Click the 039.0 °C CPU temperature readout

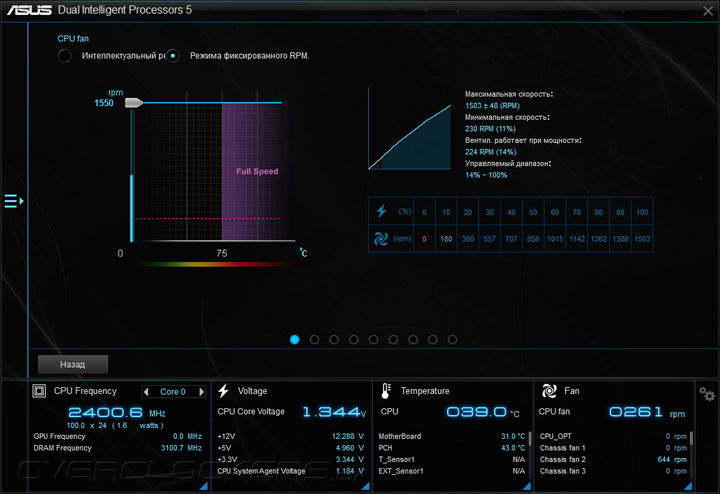[x=483, y=412]
